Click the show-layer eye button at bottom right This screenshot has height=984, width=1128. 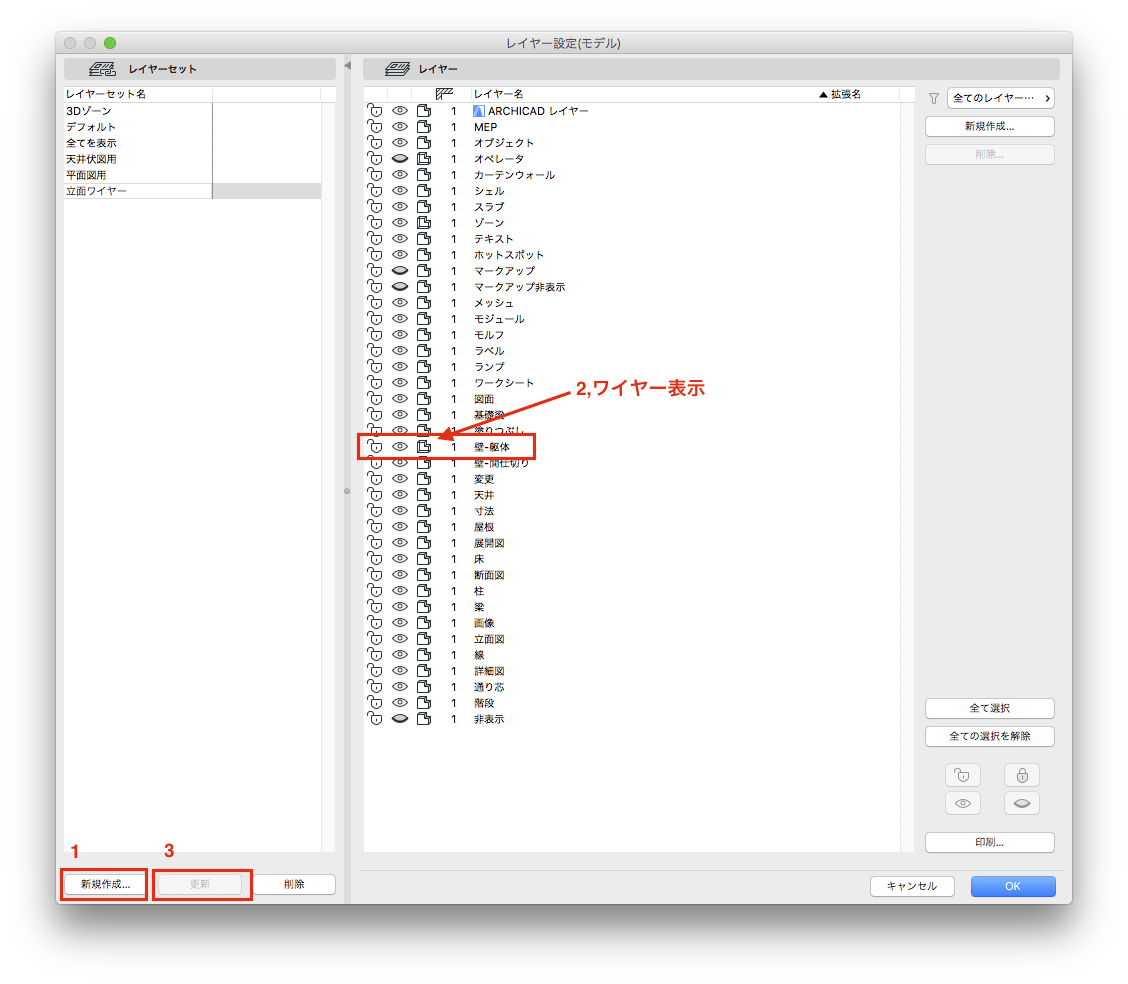[x=963, y=803]
